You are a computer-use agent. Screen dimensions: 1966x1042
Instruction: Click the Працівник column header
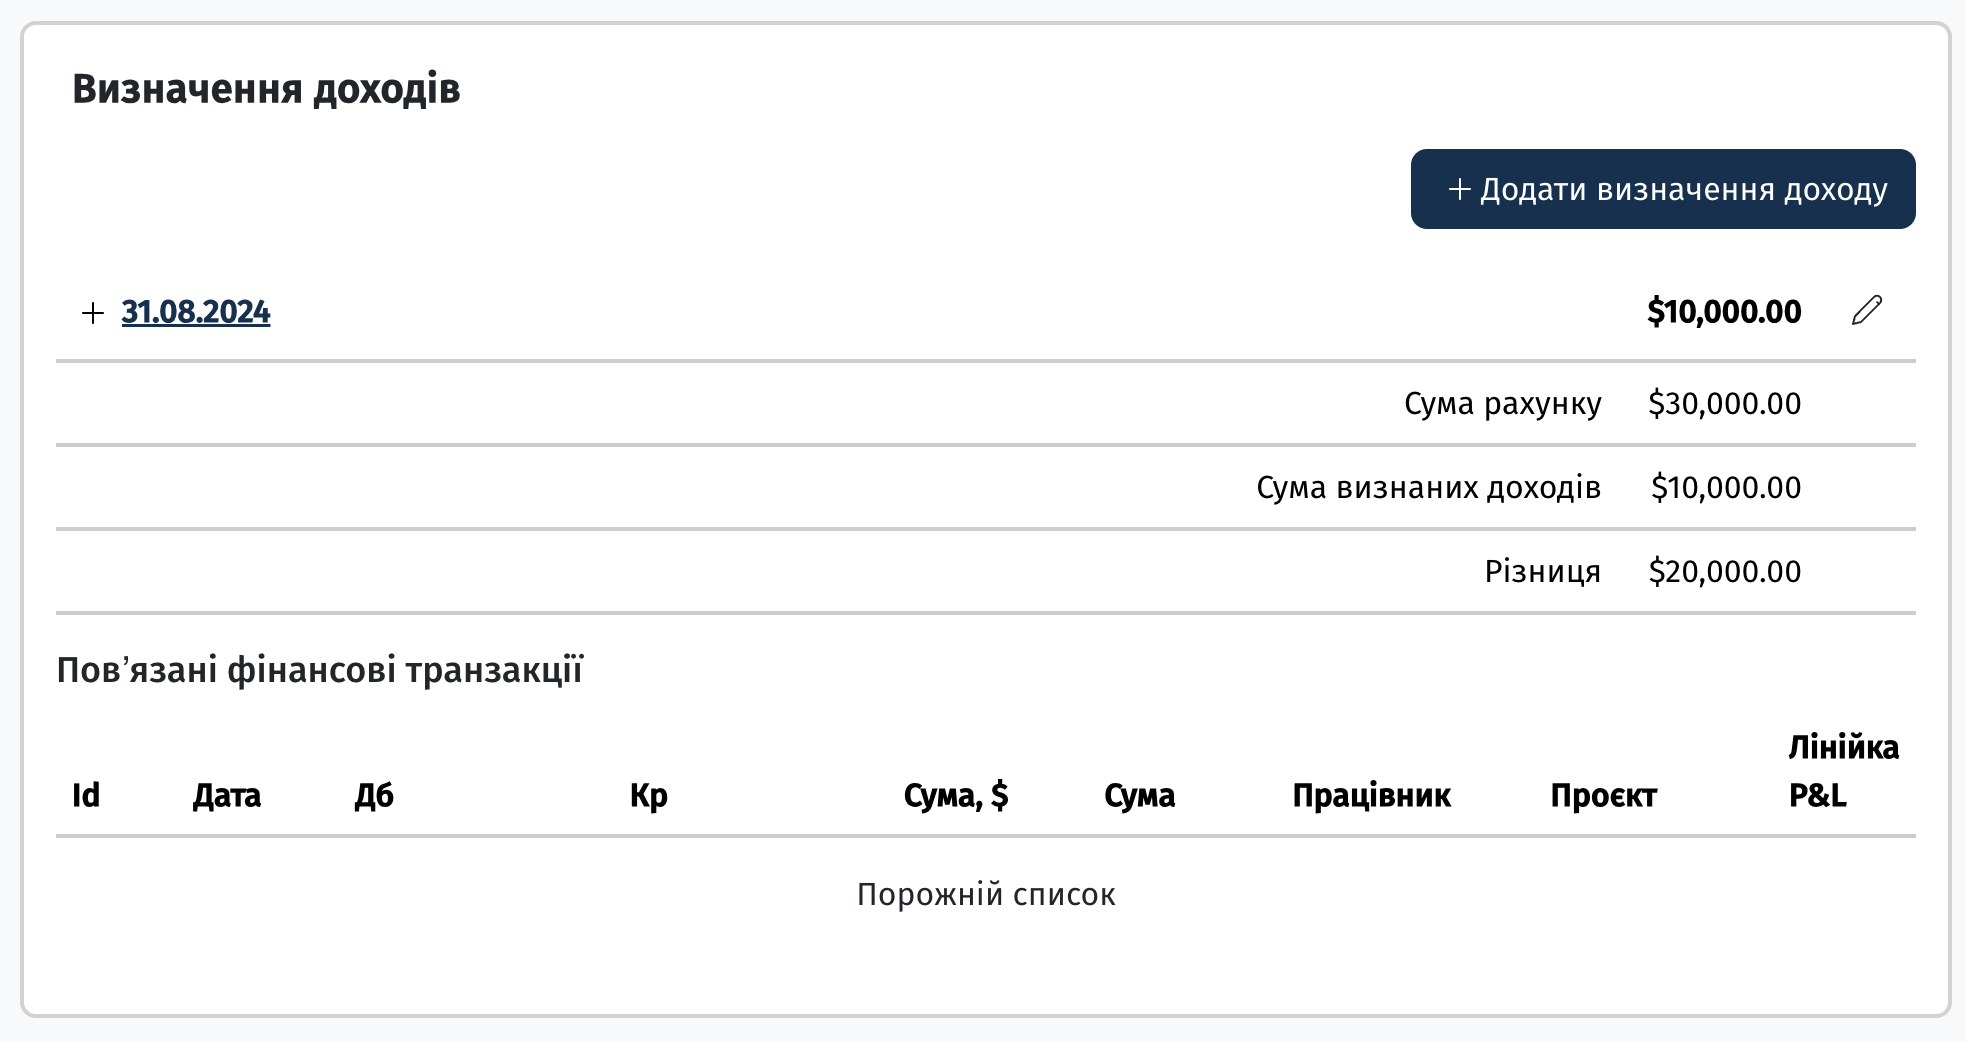tap(1372, 795)
